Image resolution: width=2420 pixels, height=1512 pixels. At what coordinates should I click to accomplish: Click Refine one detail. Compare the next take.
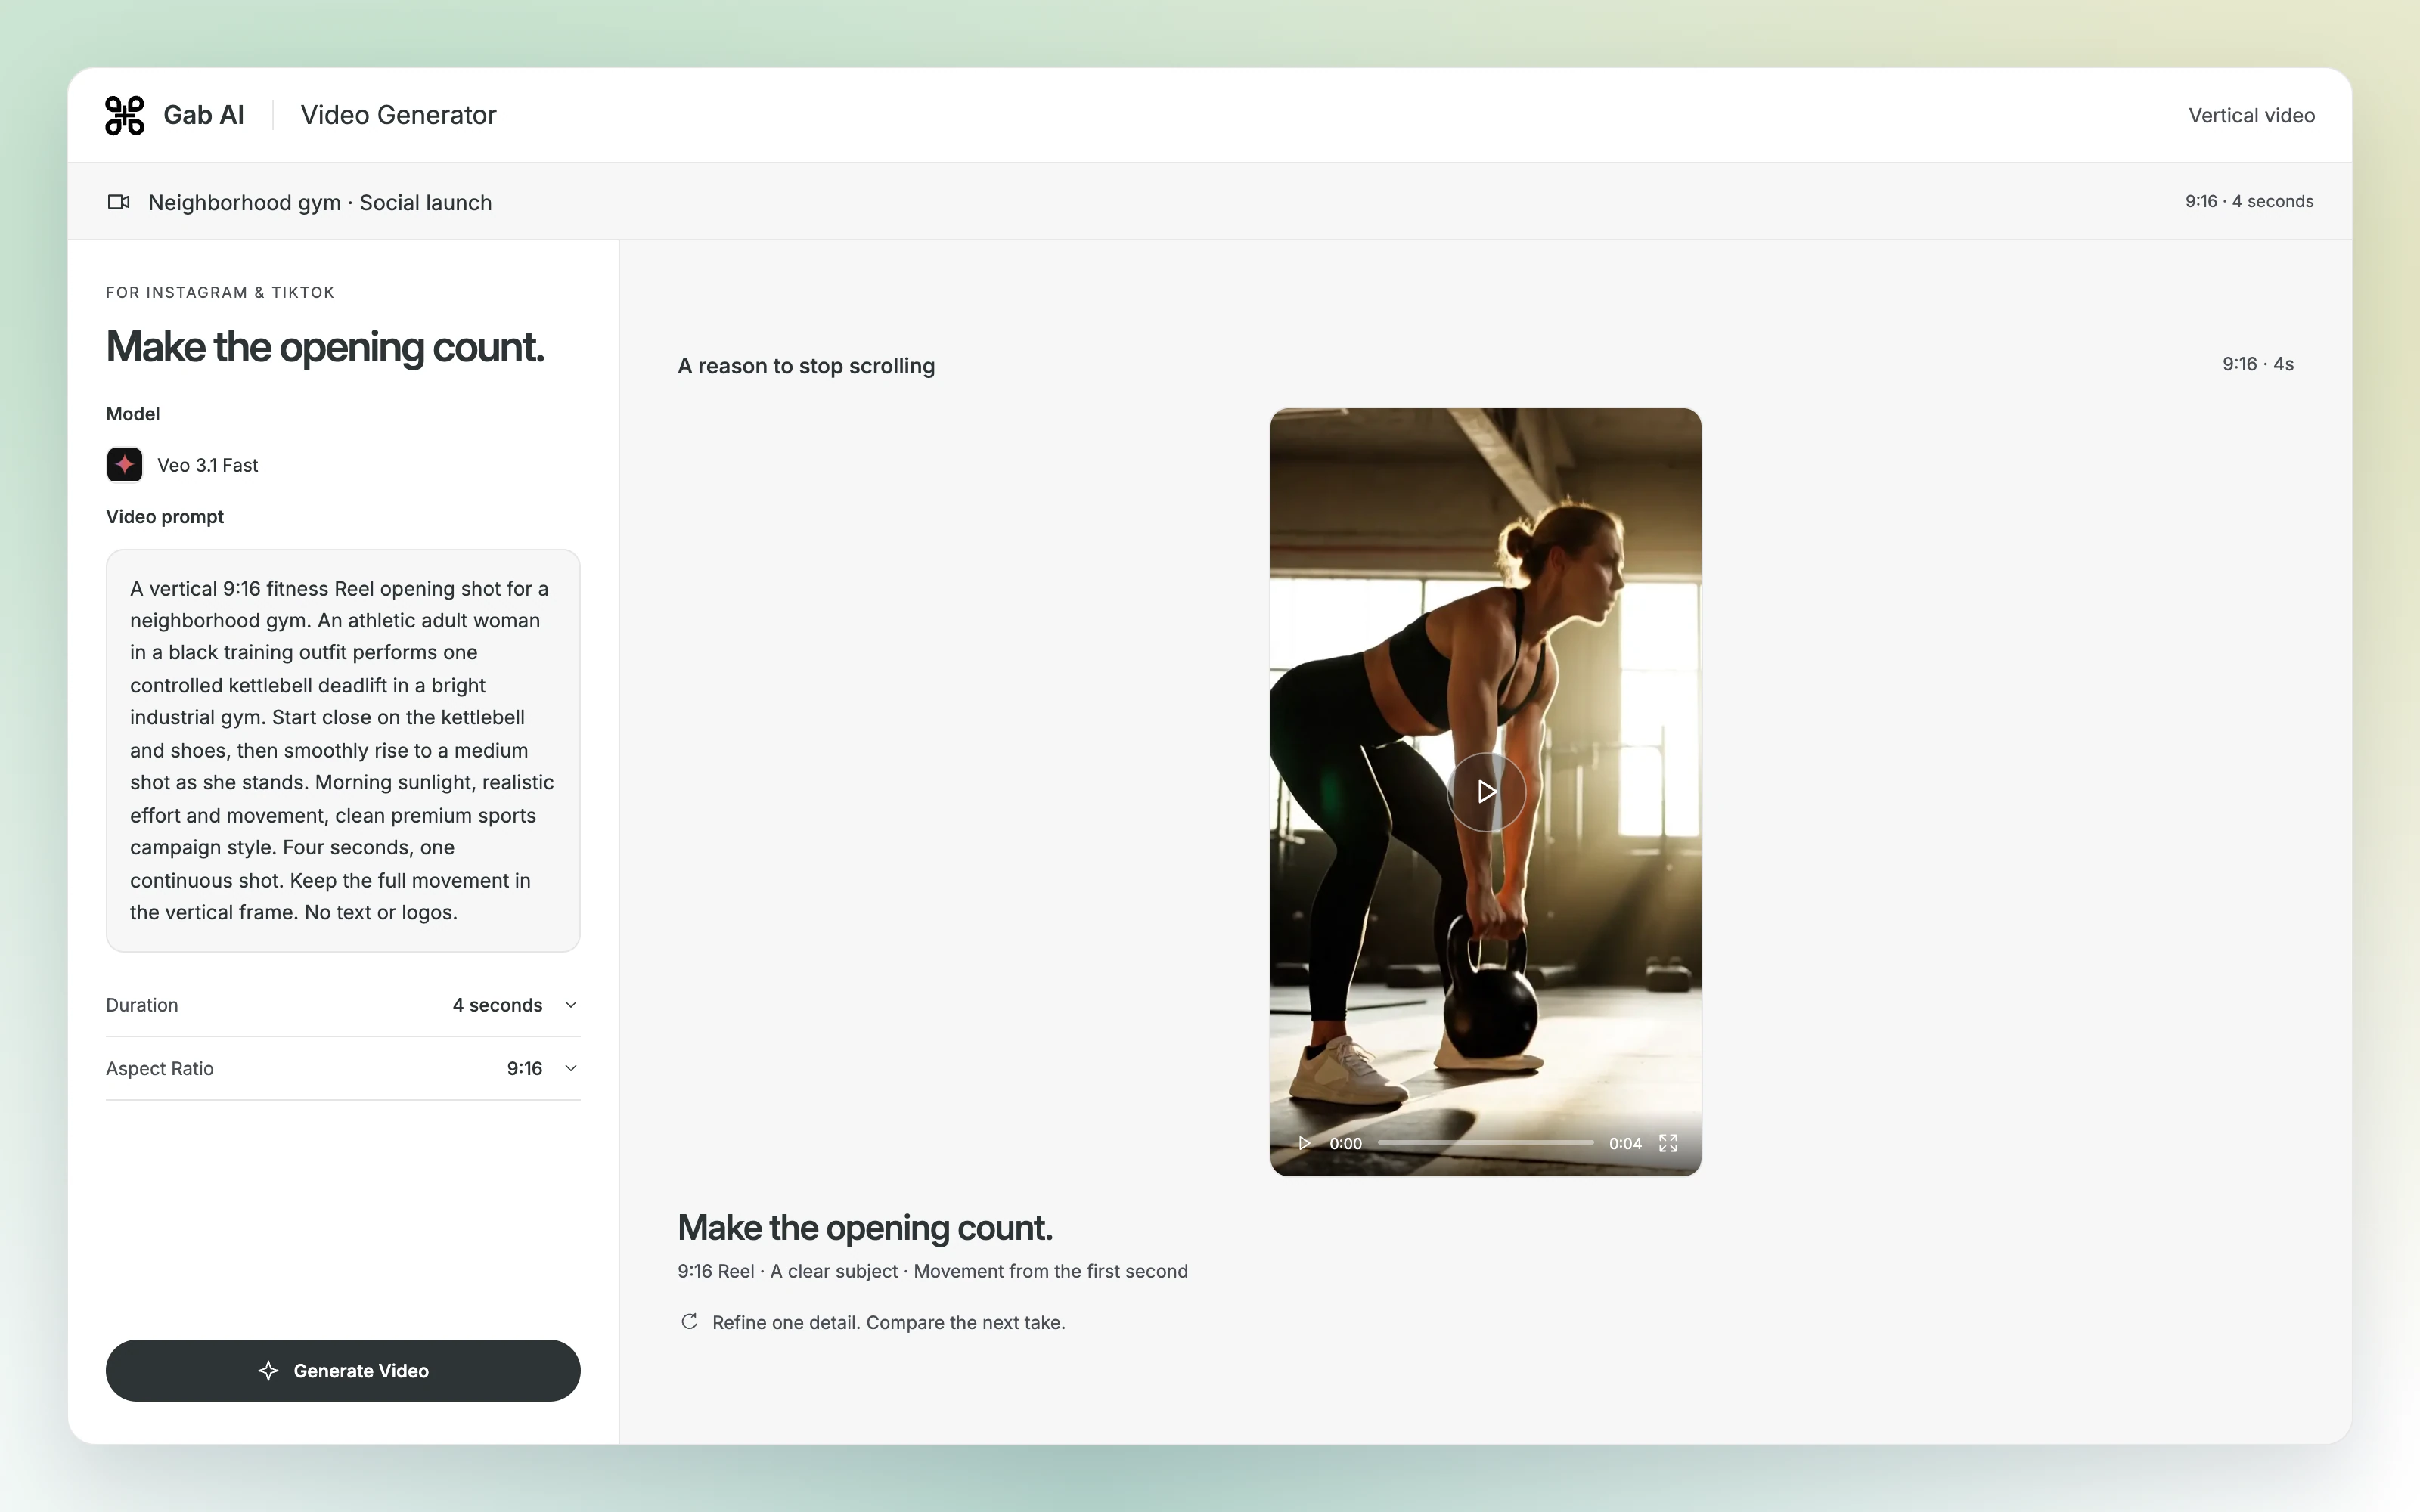[888, 1322]
